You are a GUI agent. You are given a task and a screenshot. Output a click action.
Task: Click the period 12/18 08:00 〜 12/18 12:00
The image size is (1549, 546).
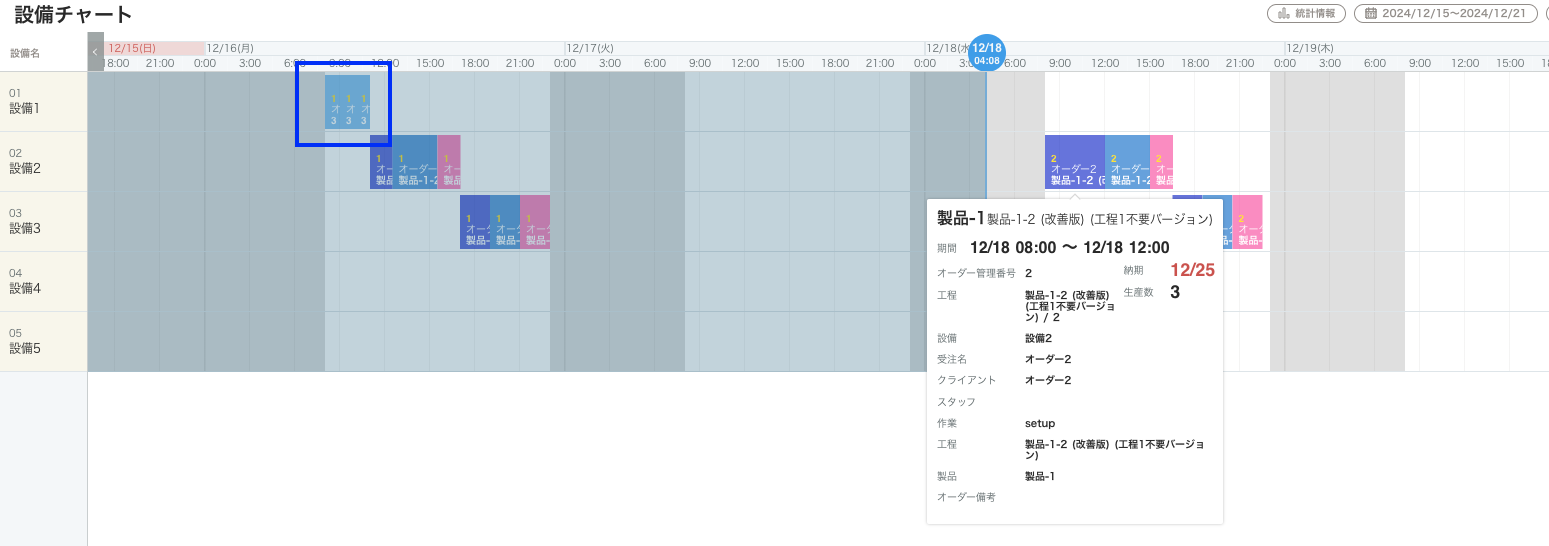click(x=1070, y=247)
